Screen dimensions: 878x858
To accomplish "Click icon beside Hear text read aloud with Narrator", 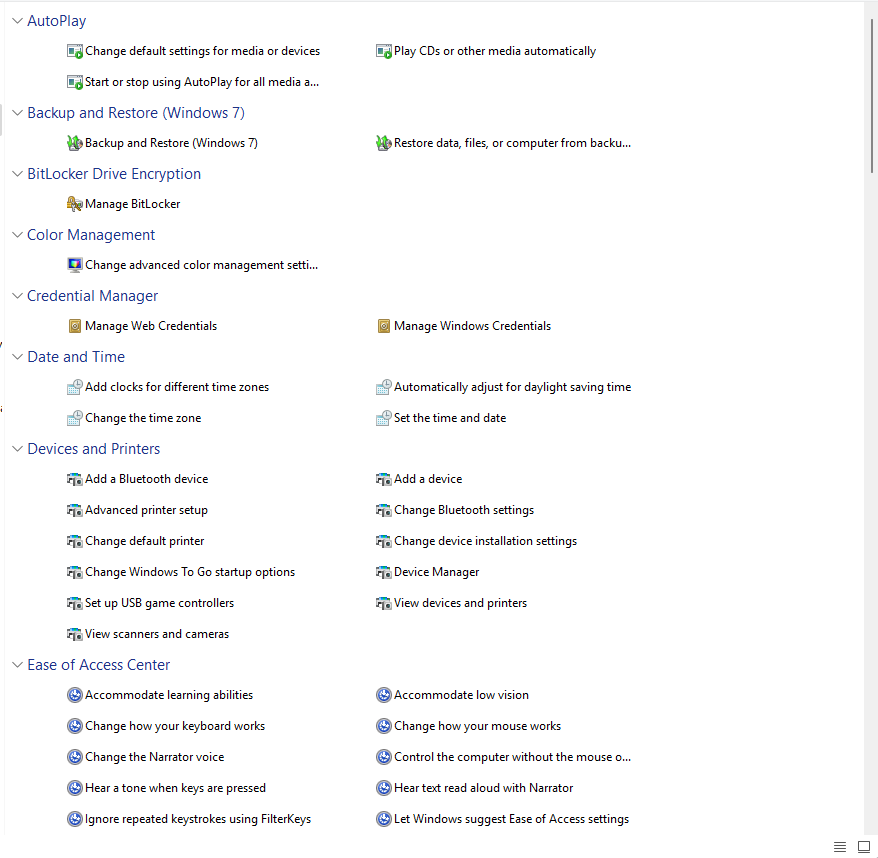I will 384,788.
